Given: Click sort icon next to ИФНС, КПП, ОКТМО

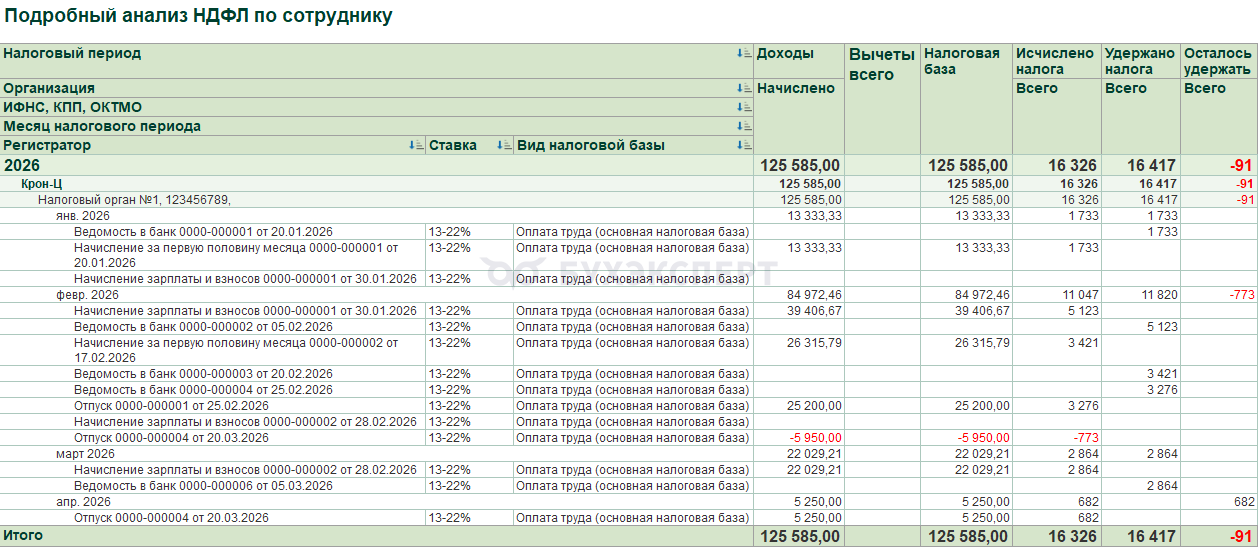Looking at the screenshot, I should (x=743, y=108).
